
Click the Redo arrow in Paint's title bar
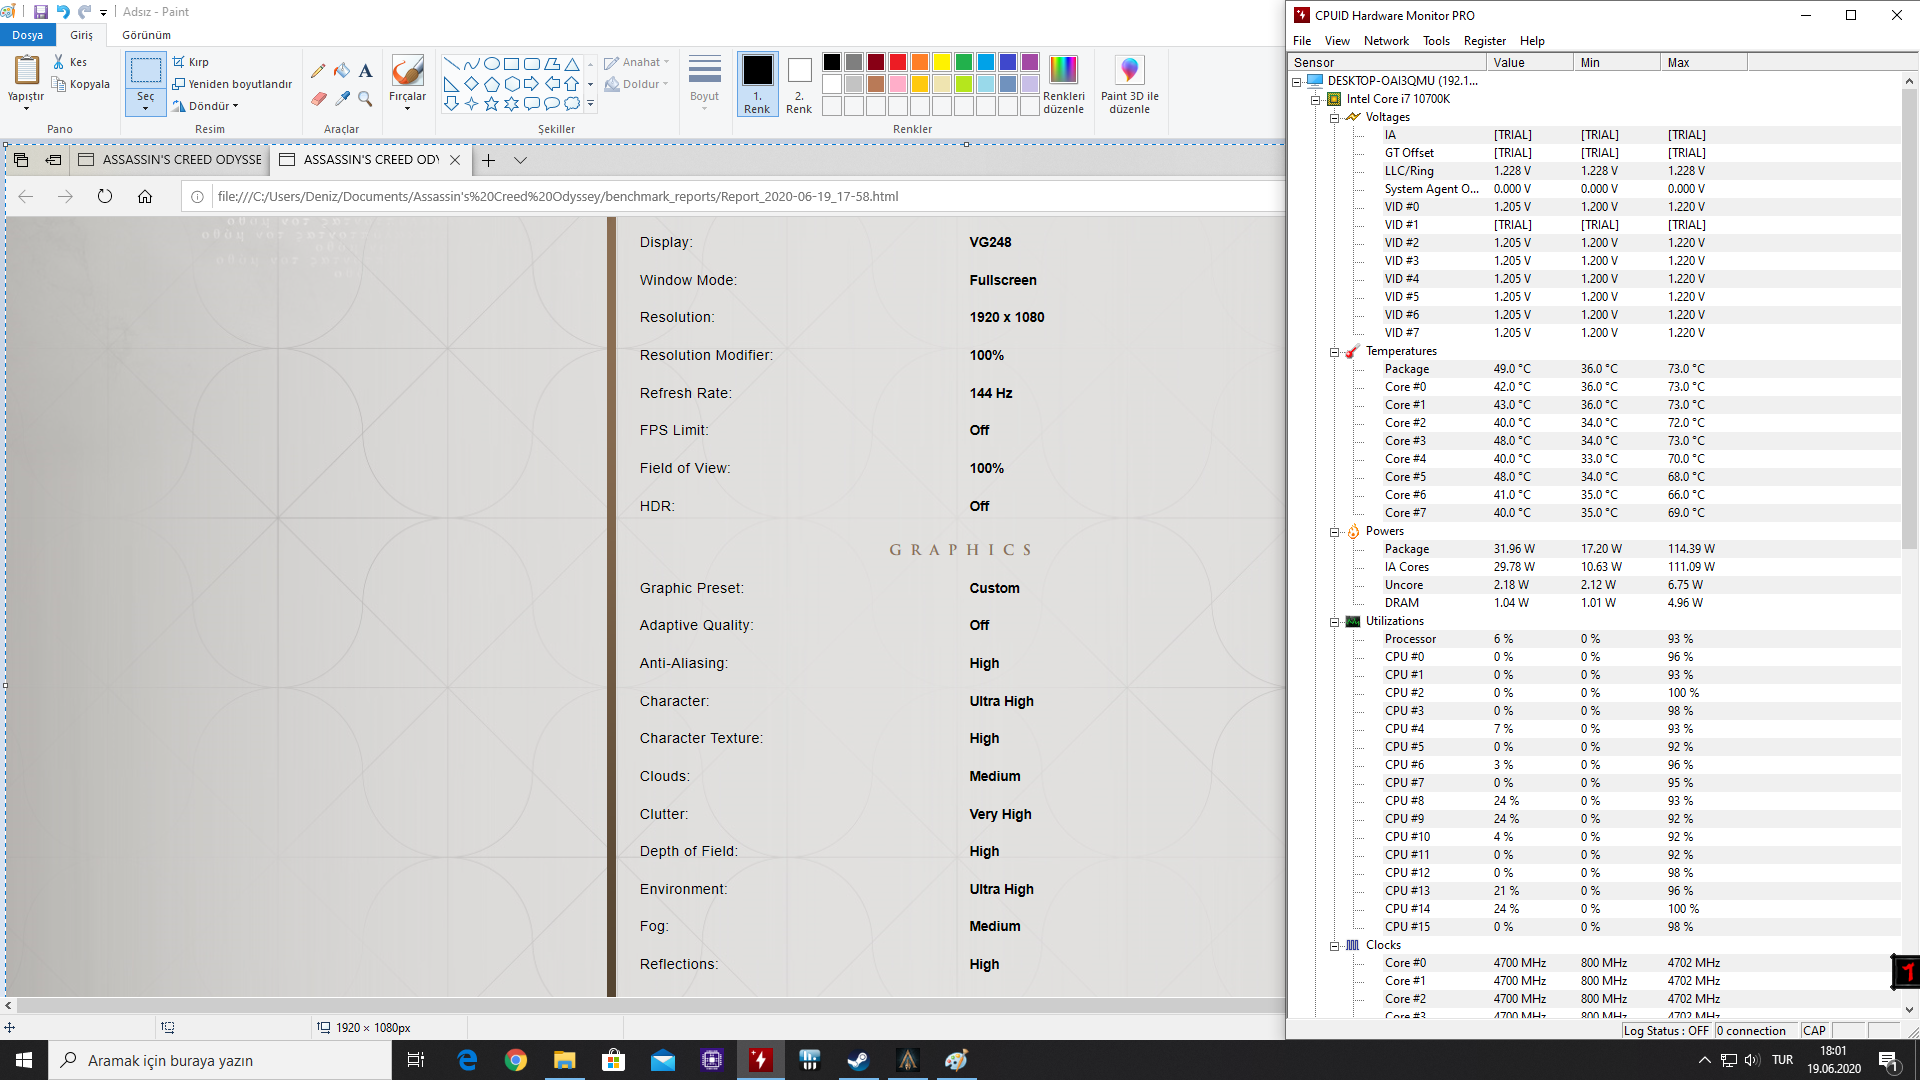[85, 12]
